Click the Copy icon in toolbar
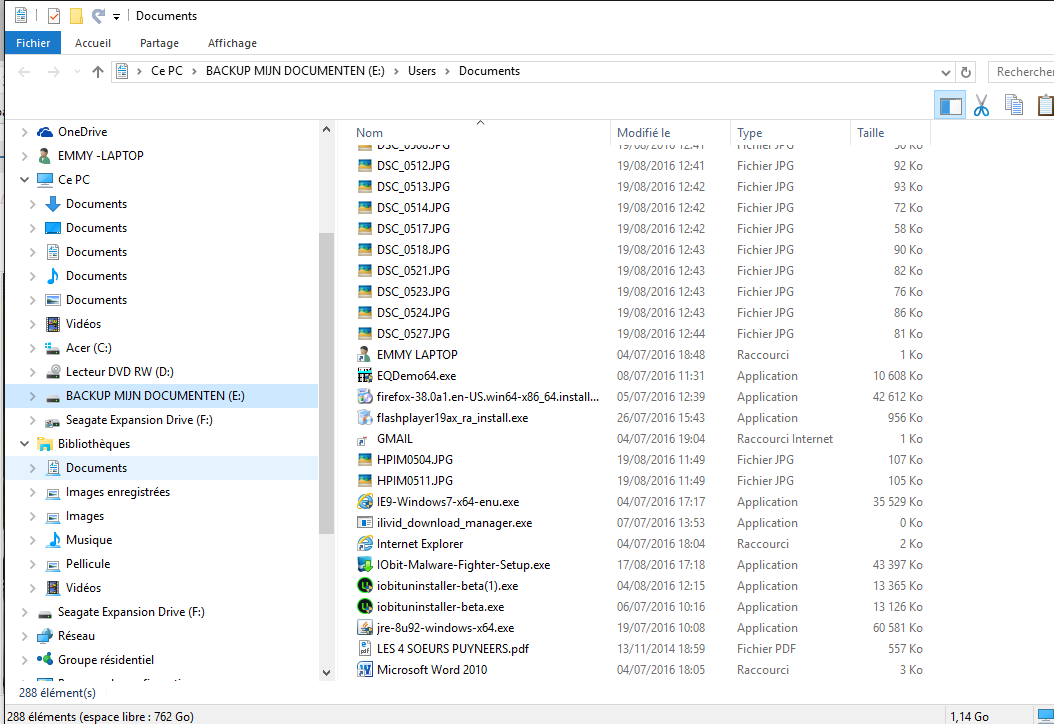 (1014, 105)
